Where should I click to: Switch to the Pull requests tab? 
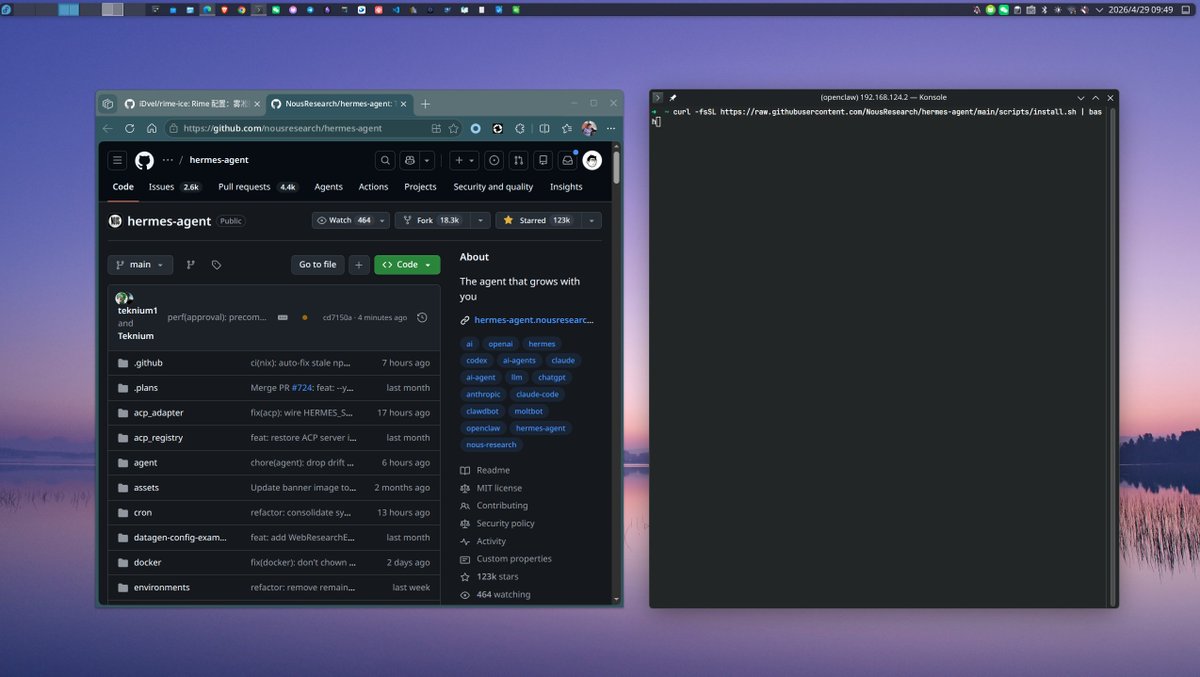[x=258, y=186]
